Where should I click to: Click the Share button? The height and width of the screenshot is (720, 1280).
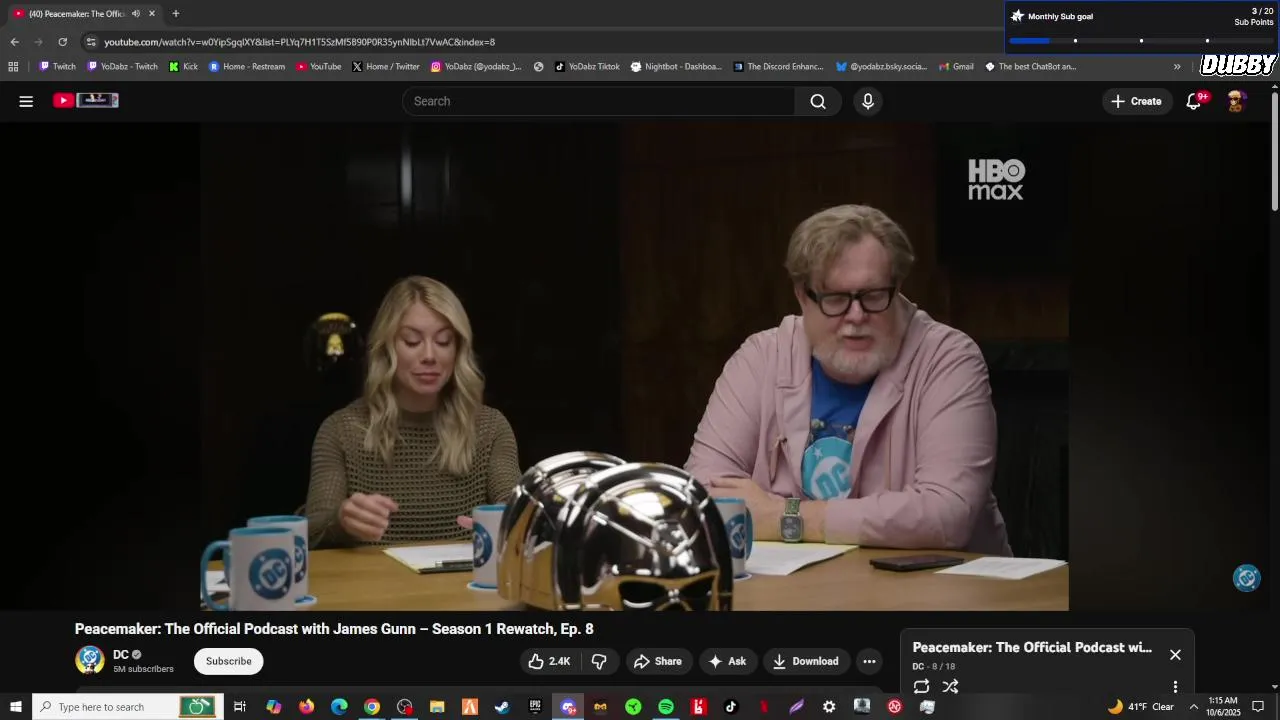pos(657,661)
